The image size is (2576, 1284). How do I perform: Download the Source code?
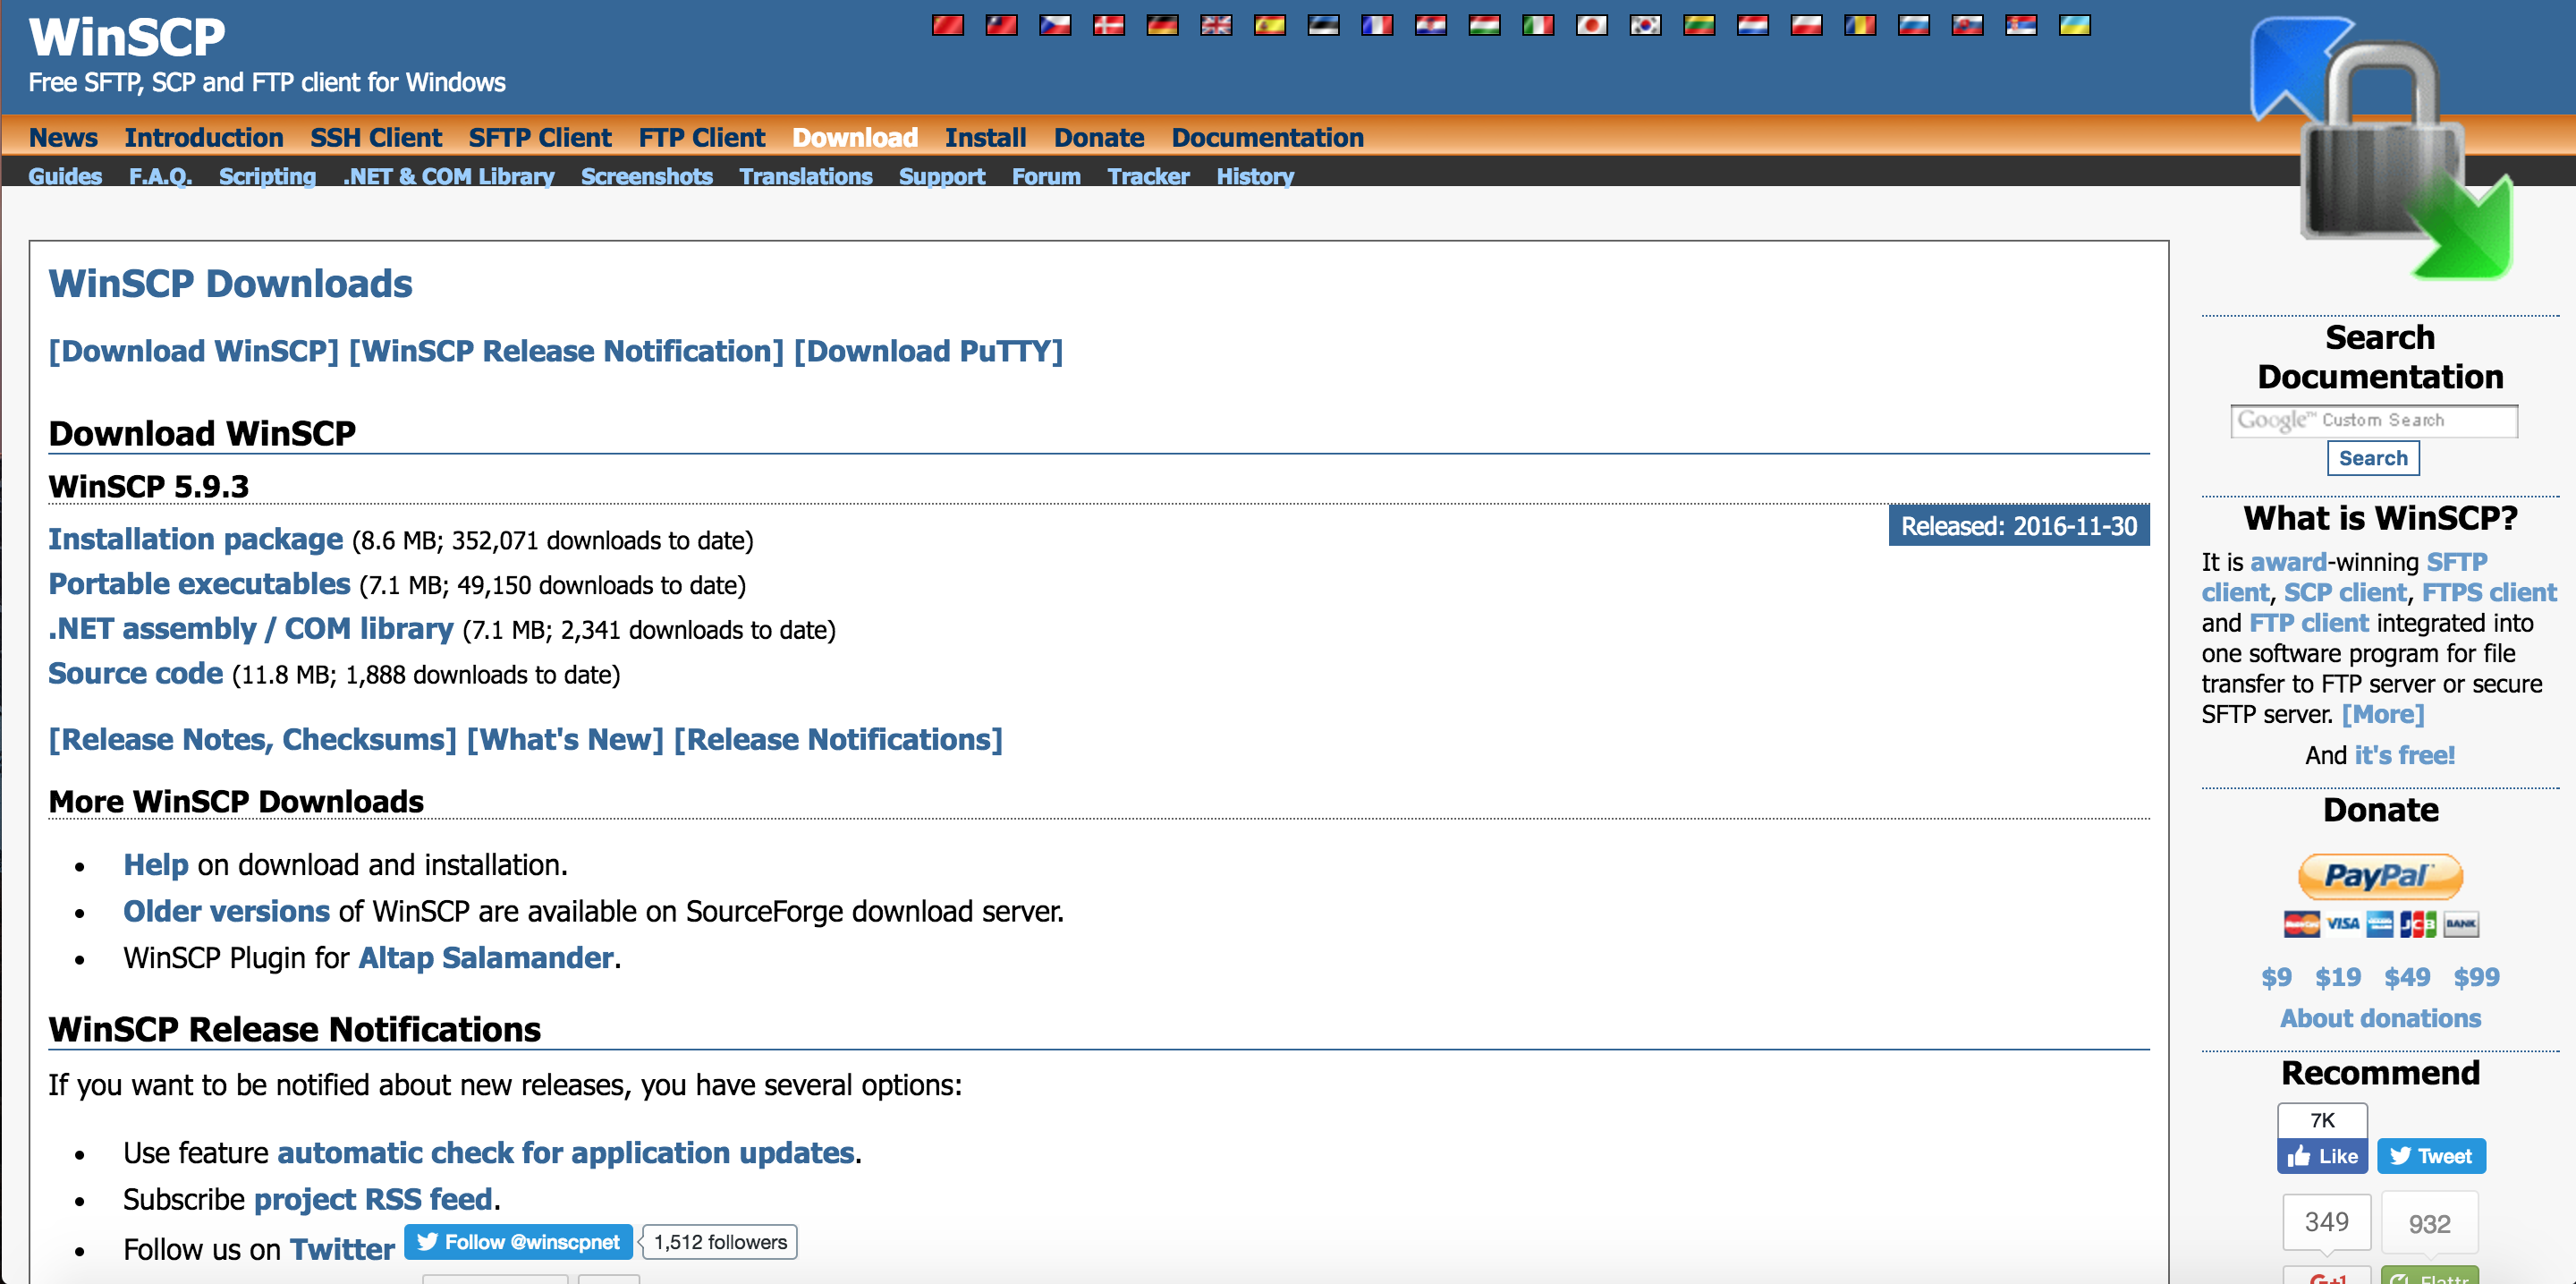(x=136, y=674)
